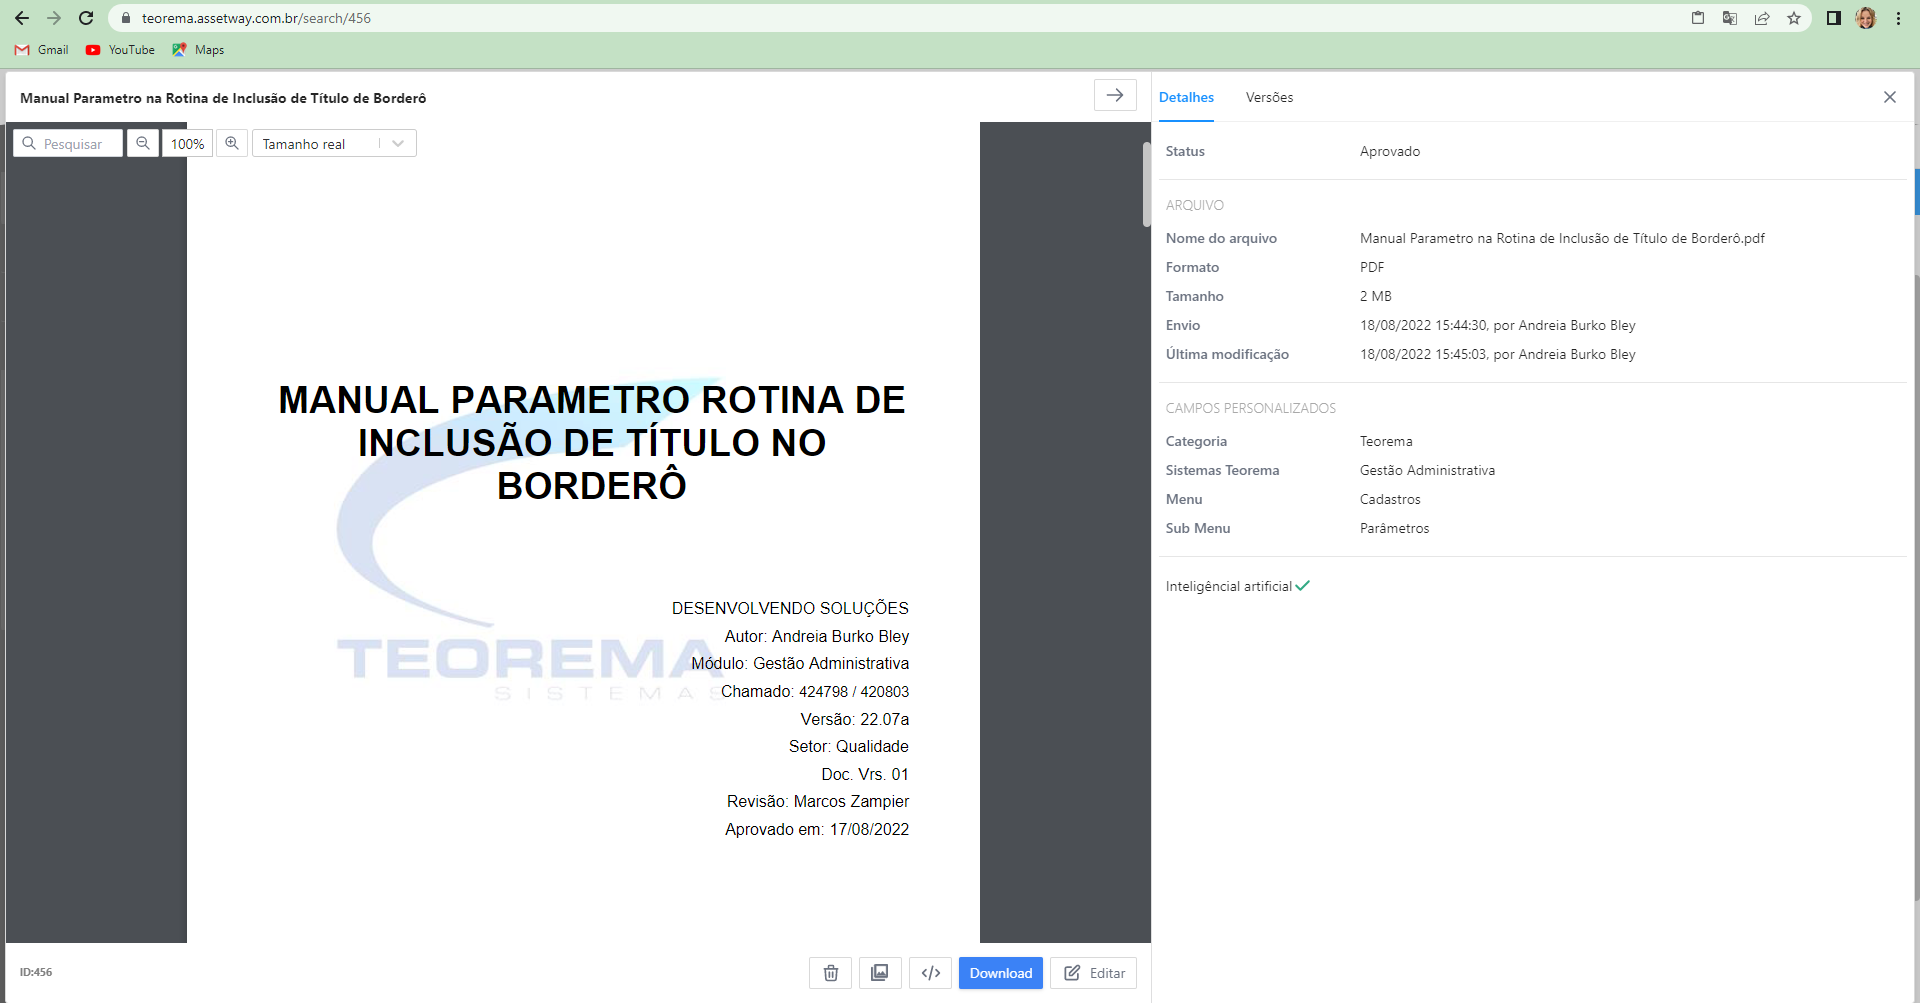This screenshot has width=1920, height=1003.
Task: Click the share page icon
Action: pos(1762,18)
